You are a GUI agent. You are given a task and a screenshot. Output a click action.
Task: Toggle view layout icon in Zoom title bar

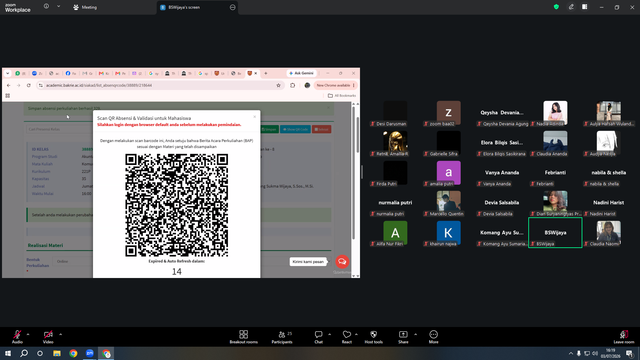point(585,7)
